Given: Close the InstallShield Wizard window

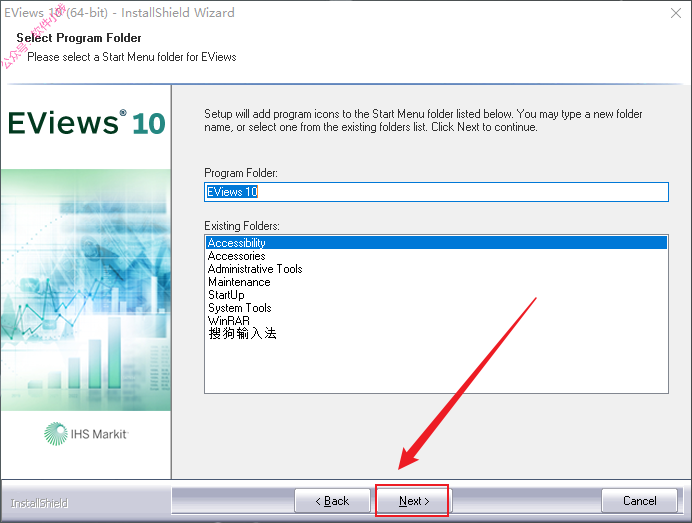Looking at the screenshot, I should tap(676, 13).
